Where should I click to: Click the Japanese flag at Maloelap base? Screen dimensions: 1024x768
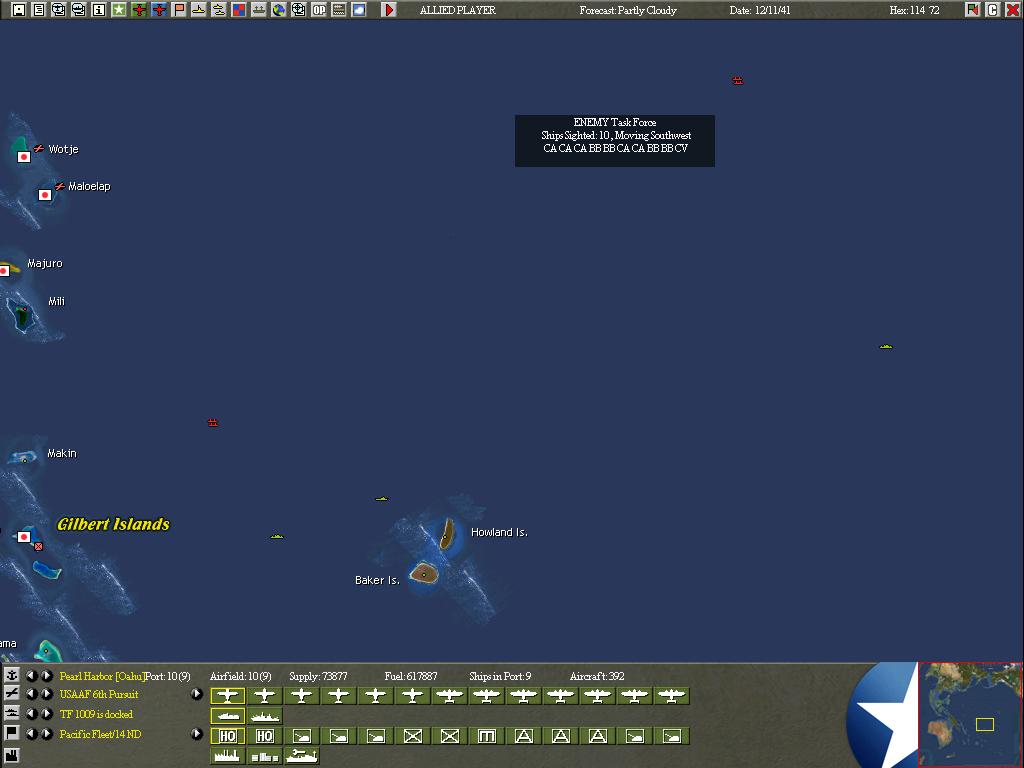[x=44, y=195]
